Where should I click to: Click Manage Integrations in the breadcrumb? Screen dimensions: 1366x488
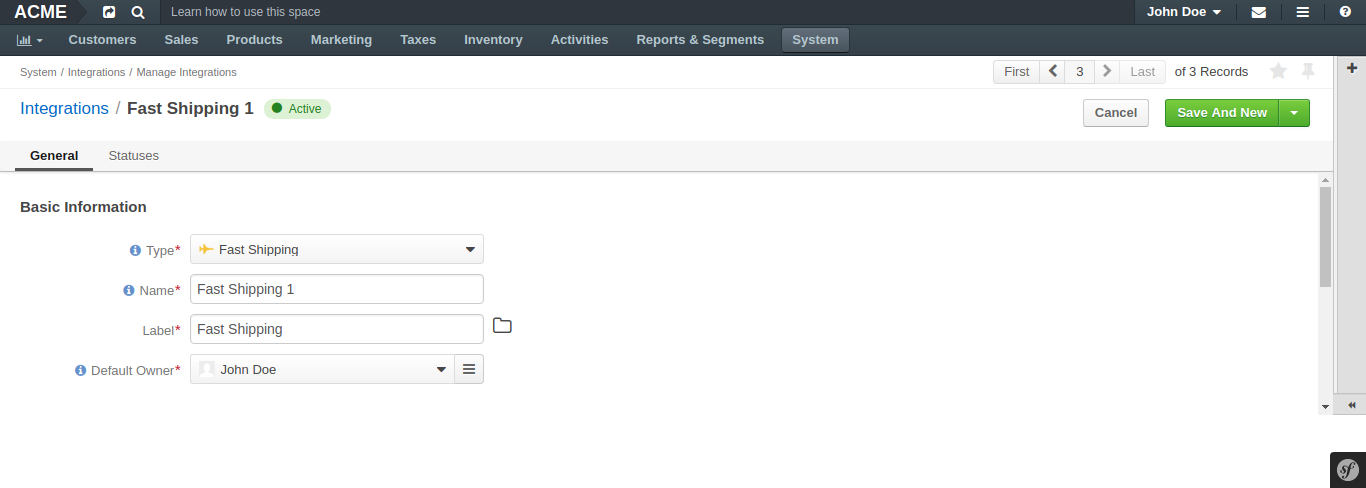click(186, 72)
